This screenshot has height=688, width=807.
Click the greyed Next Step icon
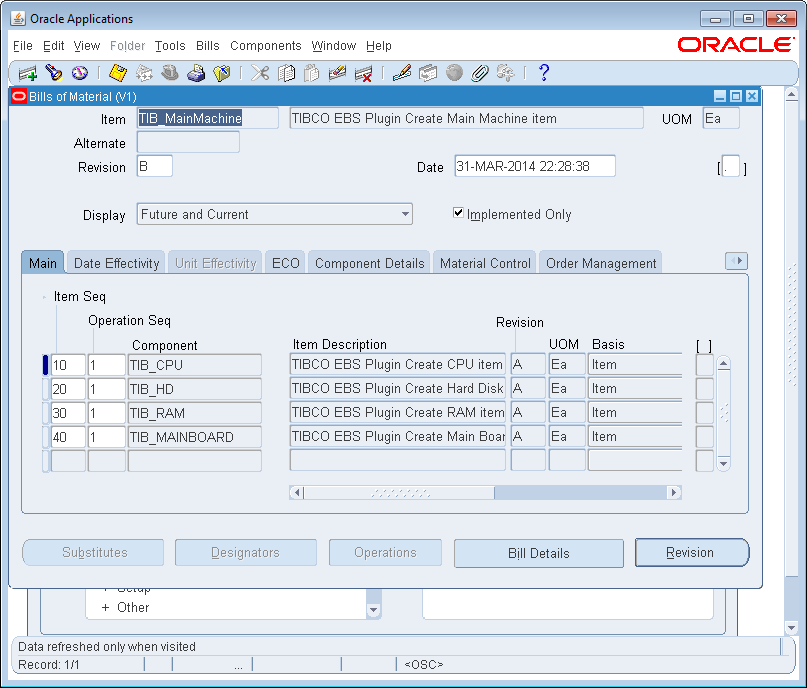[x=144, y=73]
